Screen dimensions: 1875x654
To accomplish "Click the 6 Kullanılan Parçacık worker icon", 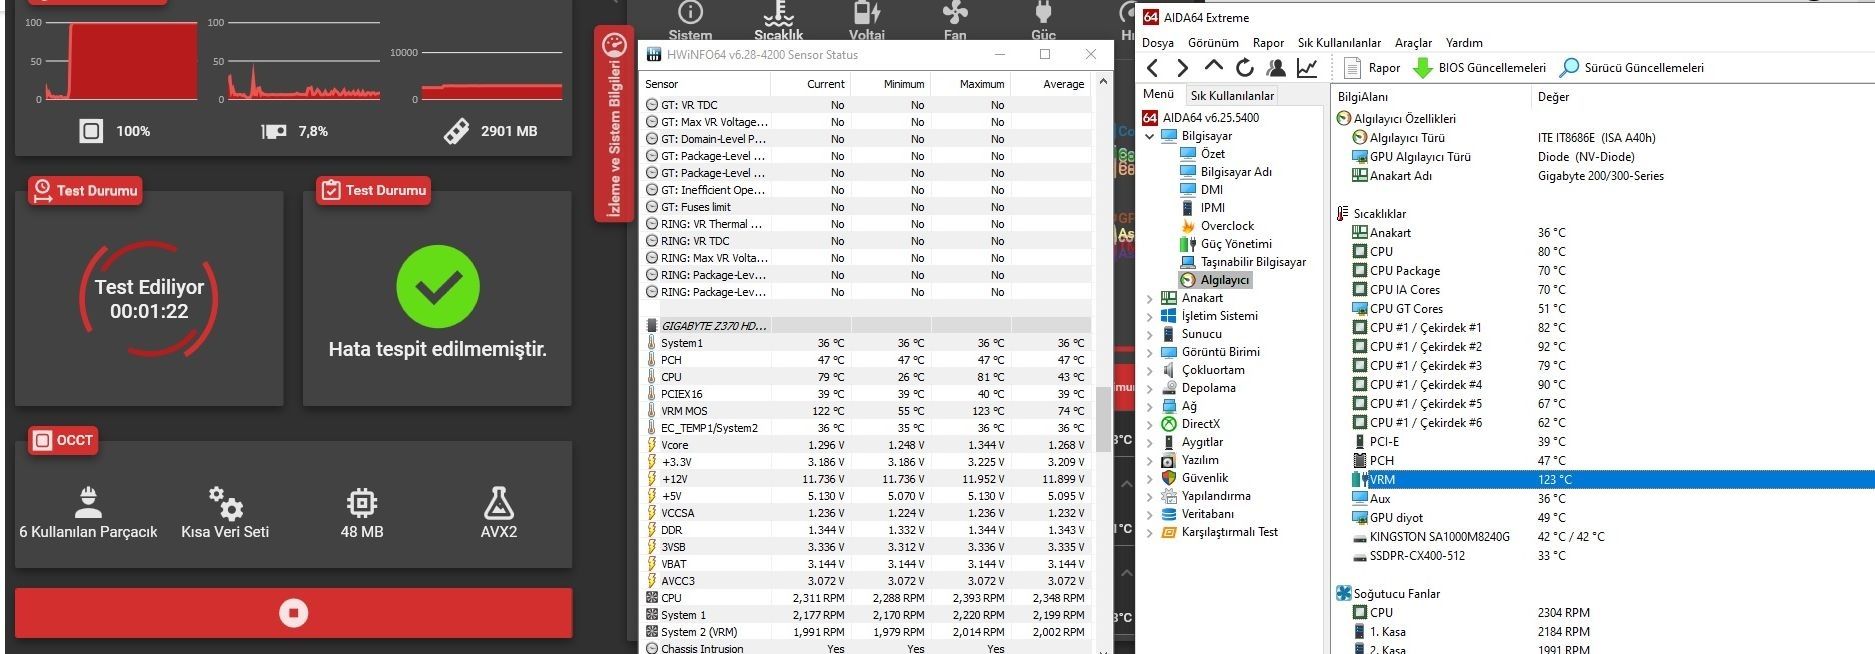I will click(88, 501).
